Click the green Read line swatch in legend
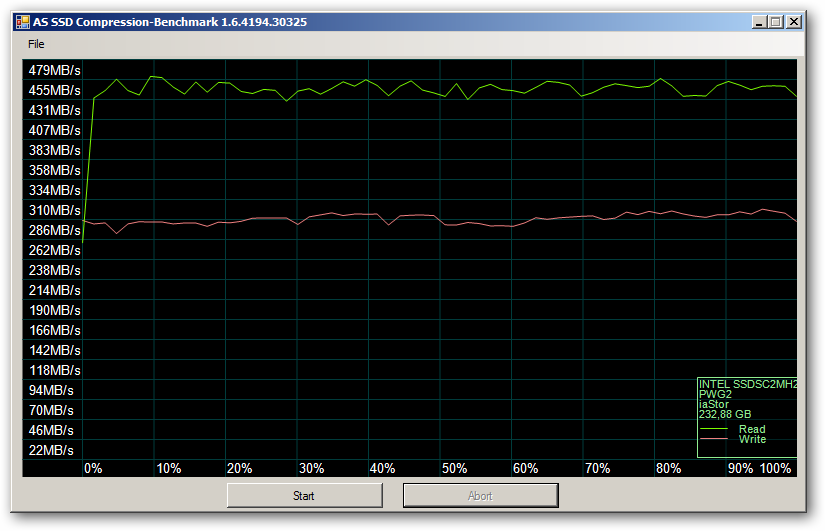This screenshot has height=531, width=825. 714,429
